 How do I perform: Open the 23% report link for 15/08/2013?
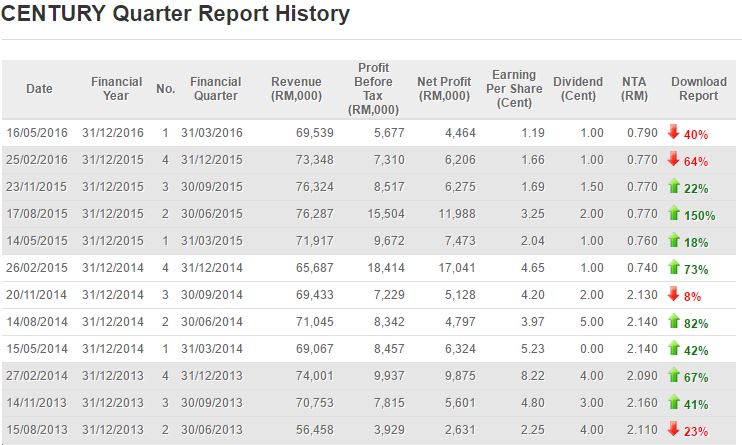pos(696,431)
